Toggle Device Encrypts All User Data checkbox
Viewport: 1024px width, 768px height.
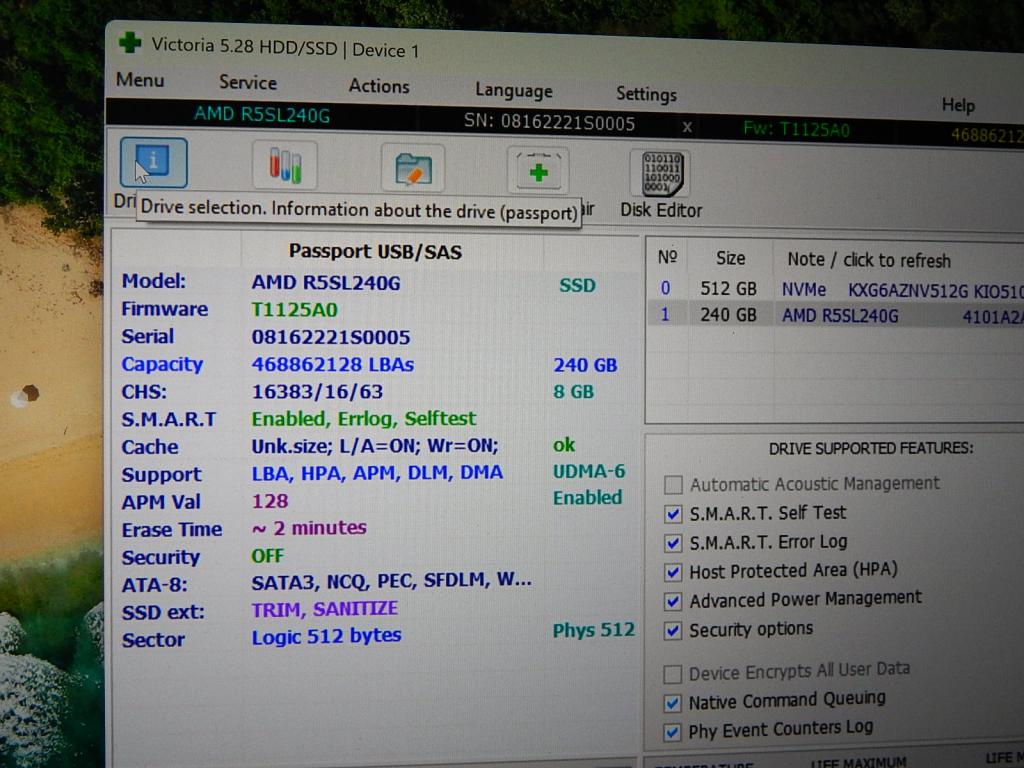[x=672, y=674]
